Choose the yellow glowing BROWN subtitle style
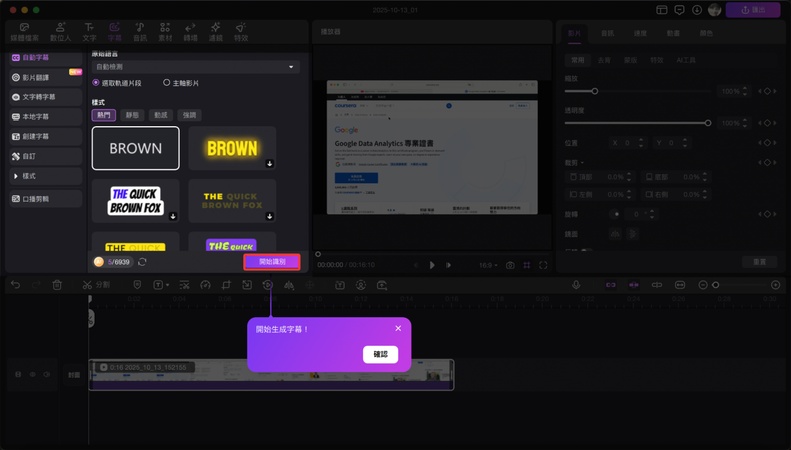Image resolution: width=791 pixels, height=450 pixels. pos(232,148)
